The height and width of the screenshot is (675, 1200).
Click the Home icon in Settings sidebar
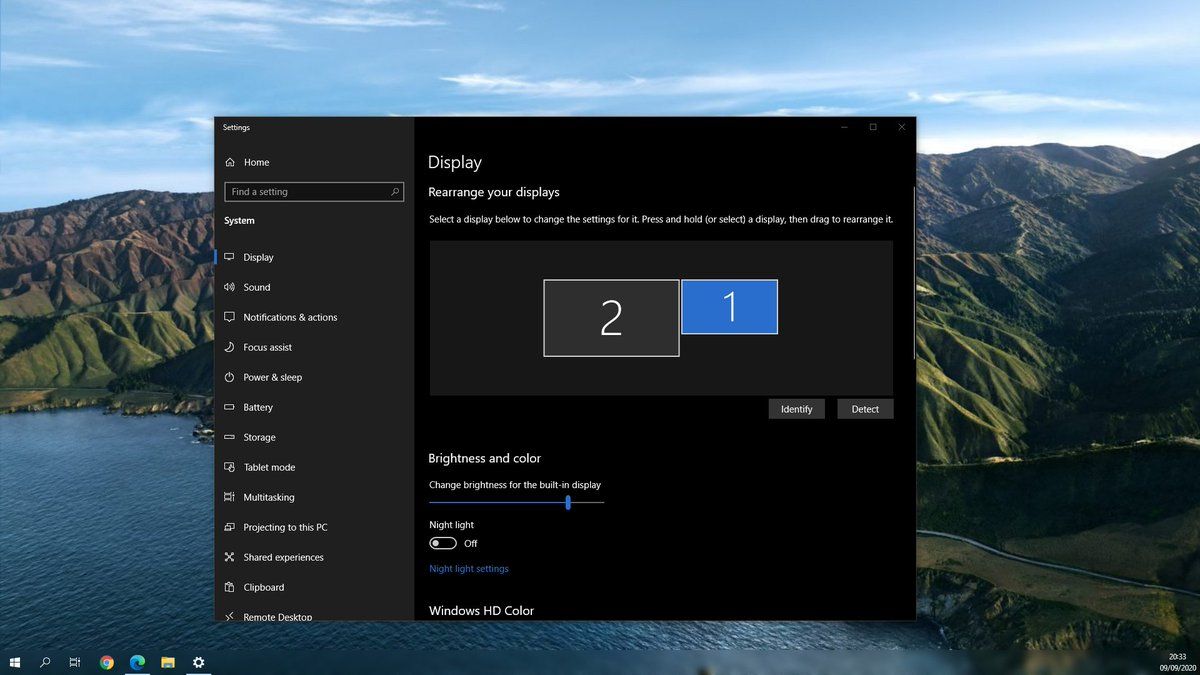tap(230, 162)
